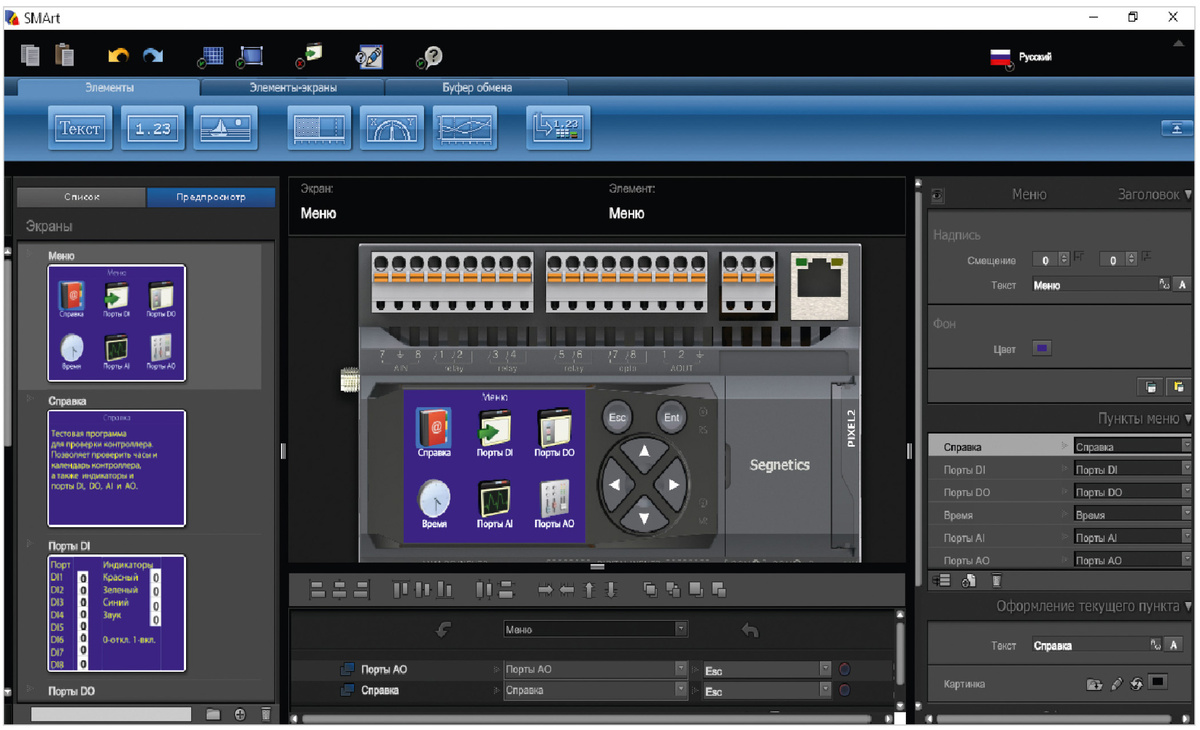
Task: Add a 1.23 numeric element
Action: 153,128
